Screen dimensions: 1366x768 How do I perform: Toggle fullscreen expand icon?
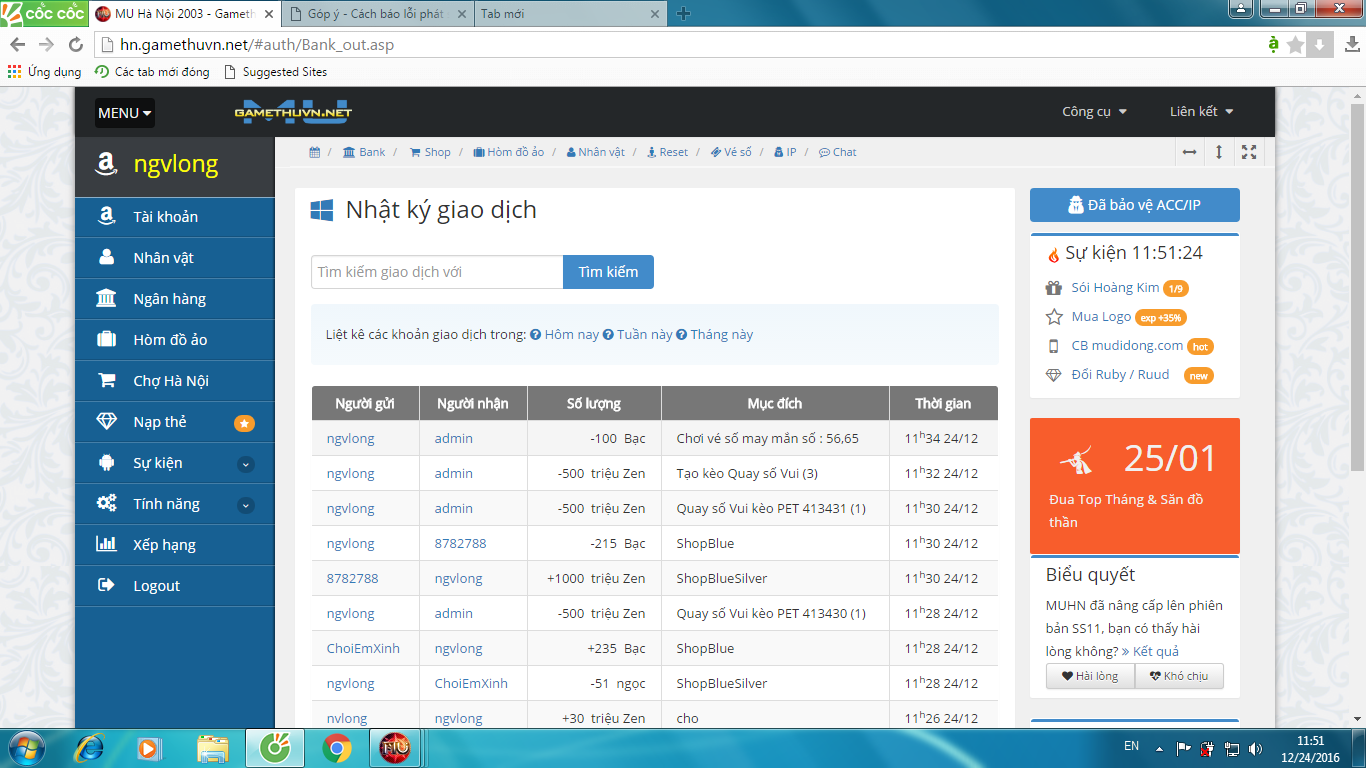point(1249,152)
